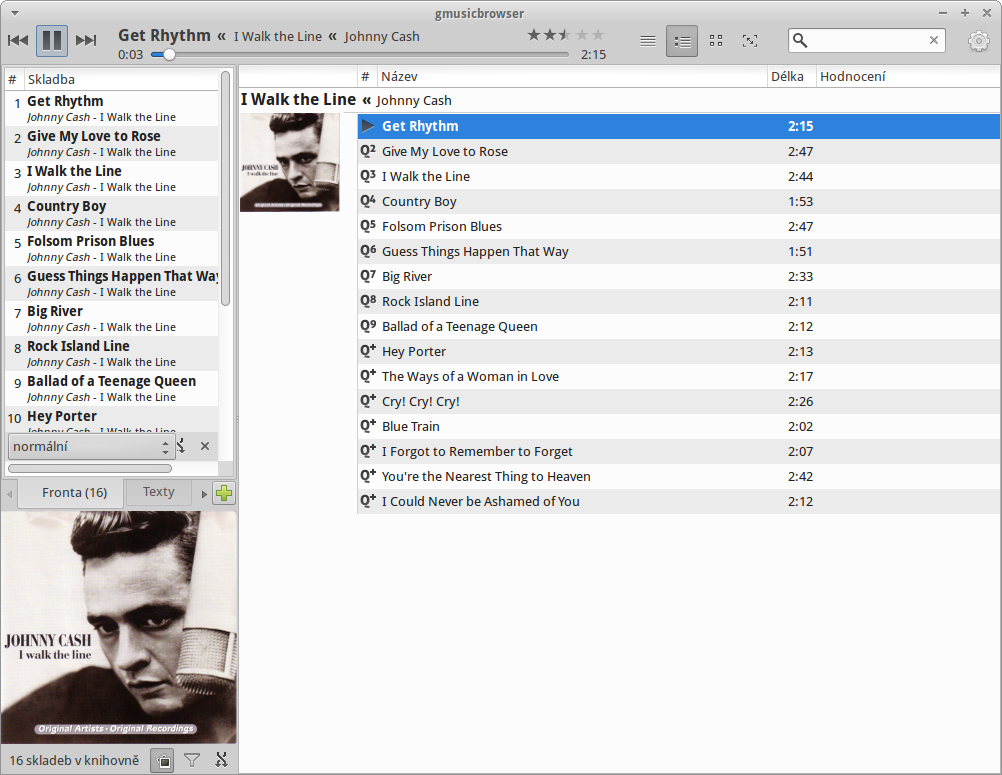The image size is (1002, 775).
Task: Click the queue icon beside 'The Ways of a Woman in Love'
Action: point(368,376)
